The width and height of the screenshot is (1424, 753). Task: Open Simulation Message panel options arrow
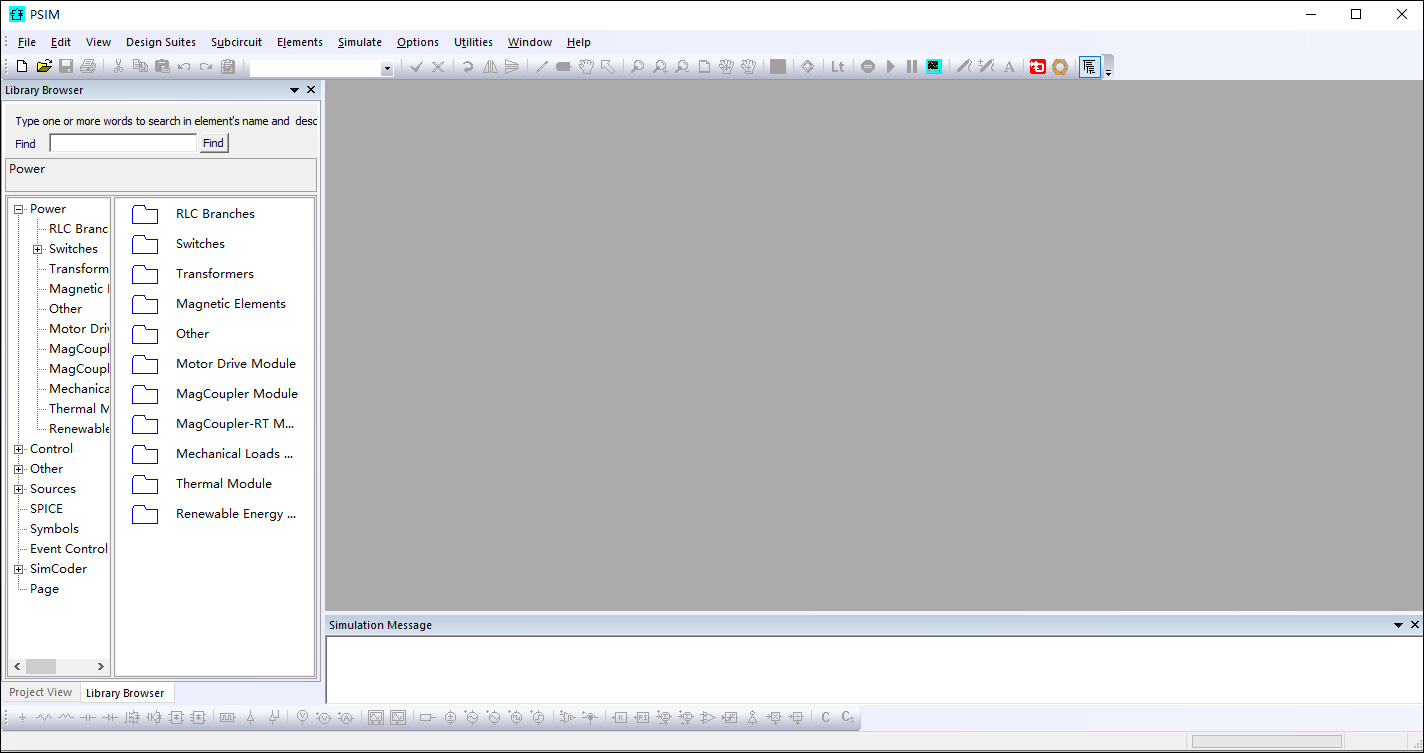coord(1398,625)
